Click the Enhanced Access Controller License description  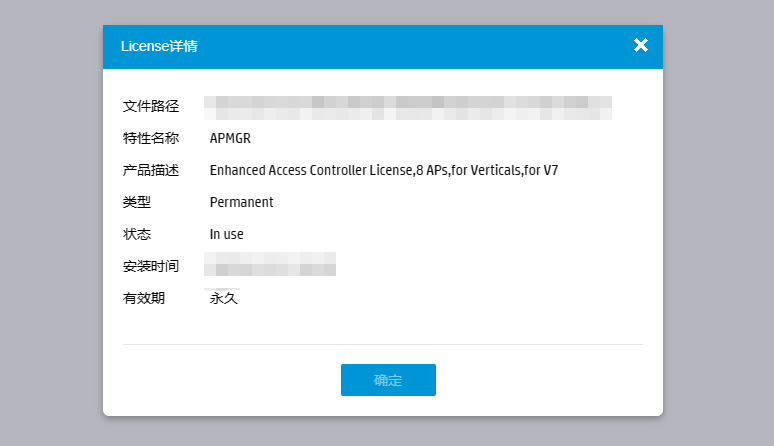[383, 170]
